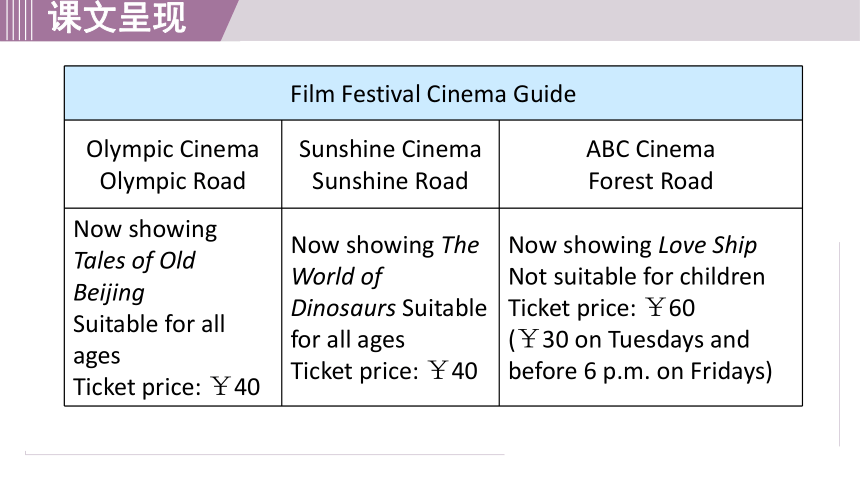Click the Now showing text in Olympic column

(145, 229)
